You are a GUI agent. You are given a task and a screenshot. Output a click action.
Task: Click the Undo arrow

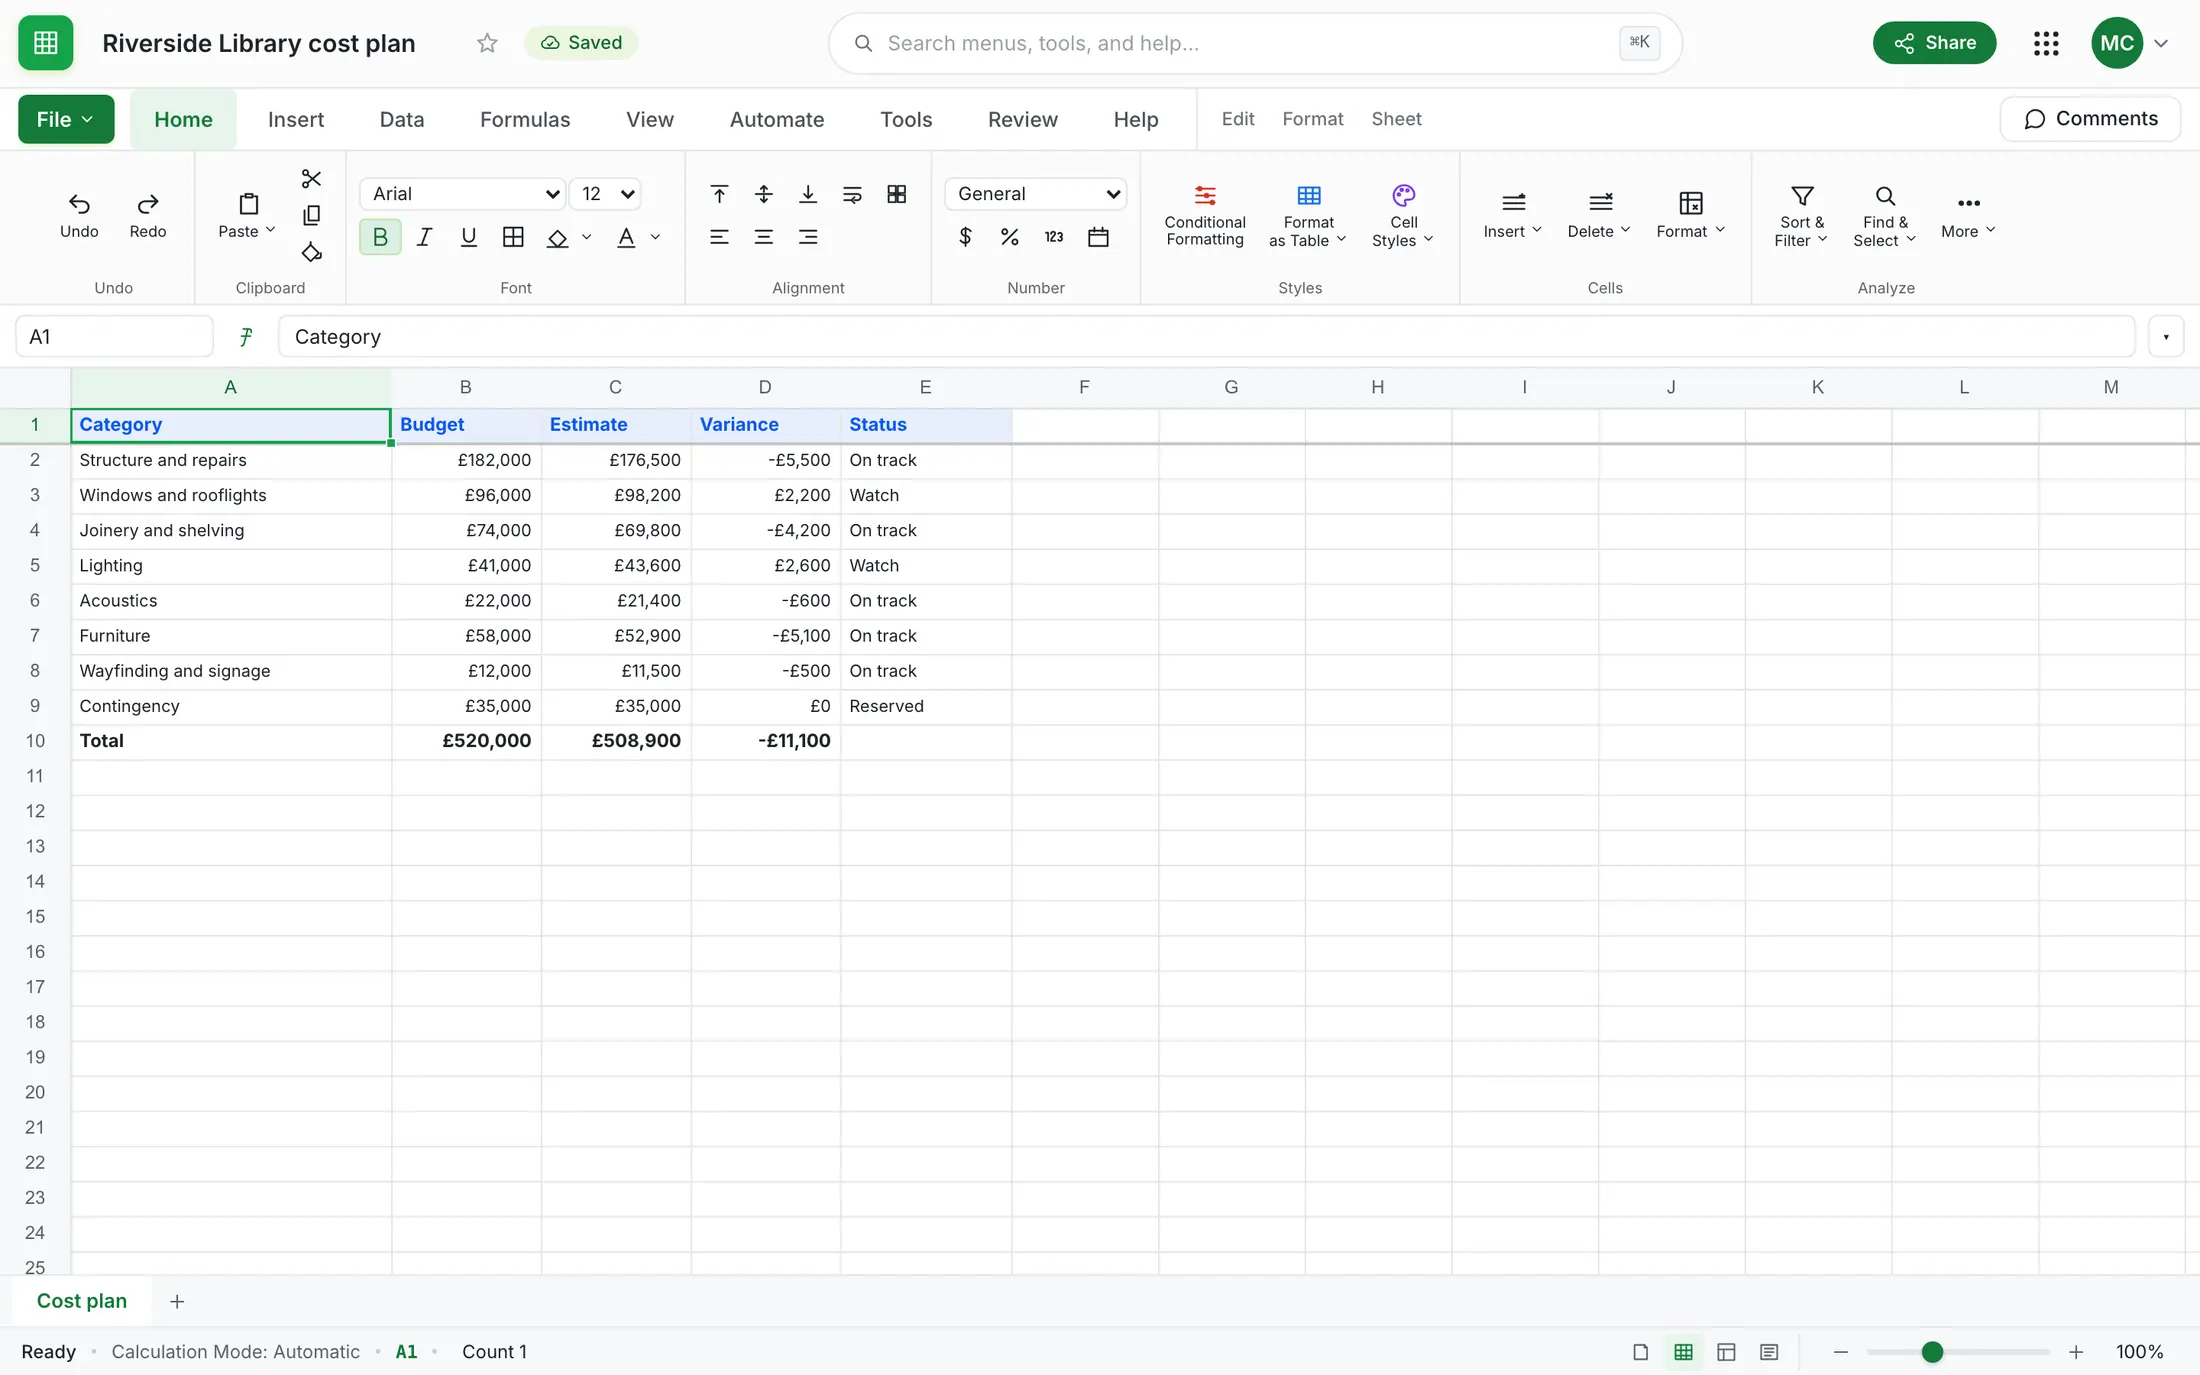click(79, 215)
